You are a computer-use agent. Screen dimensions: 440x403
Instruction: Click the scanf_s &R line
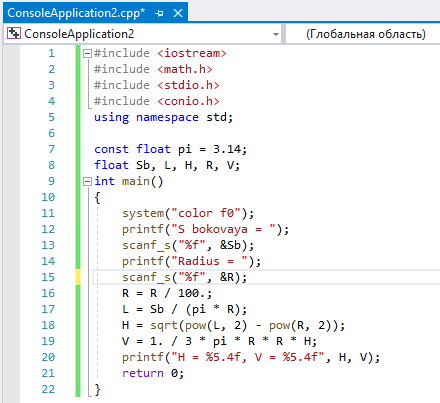[x=184, y=277]
